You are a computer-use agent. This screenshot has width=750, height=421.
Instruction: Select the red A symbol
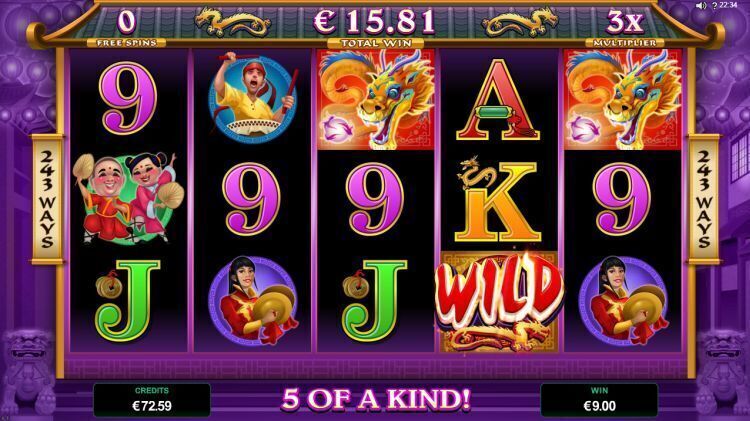(x=498, y=100)
